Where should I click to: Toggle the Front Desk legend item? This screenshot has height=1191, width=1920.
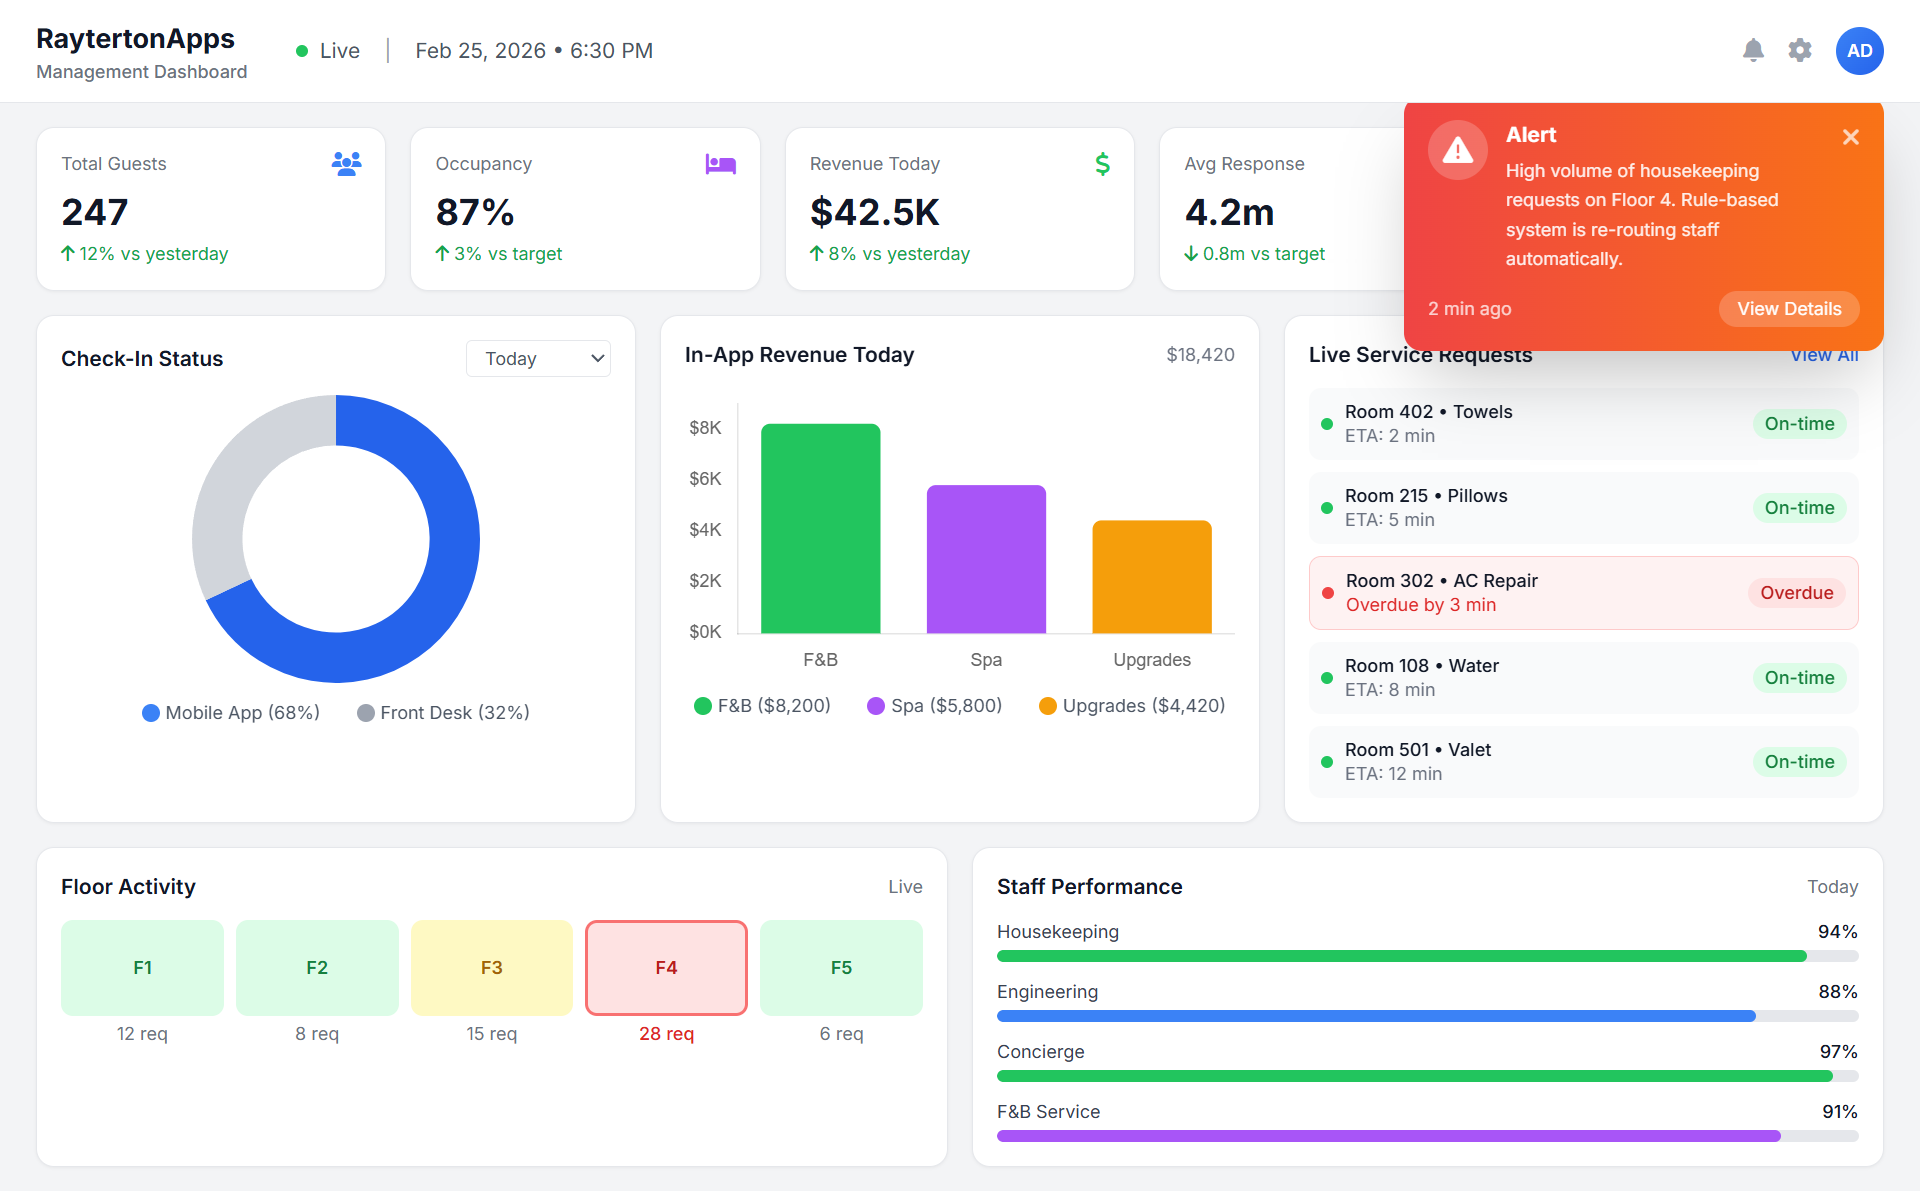(x=443, y=713)
